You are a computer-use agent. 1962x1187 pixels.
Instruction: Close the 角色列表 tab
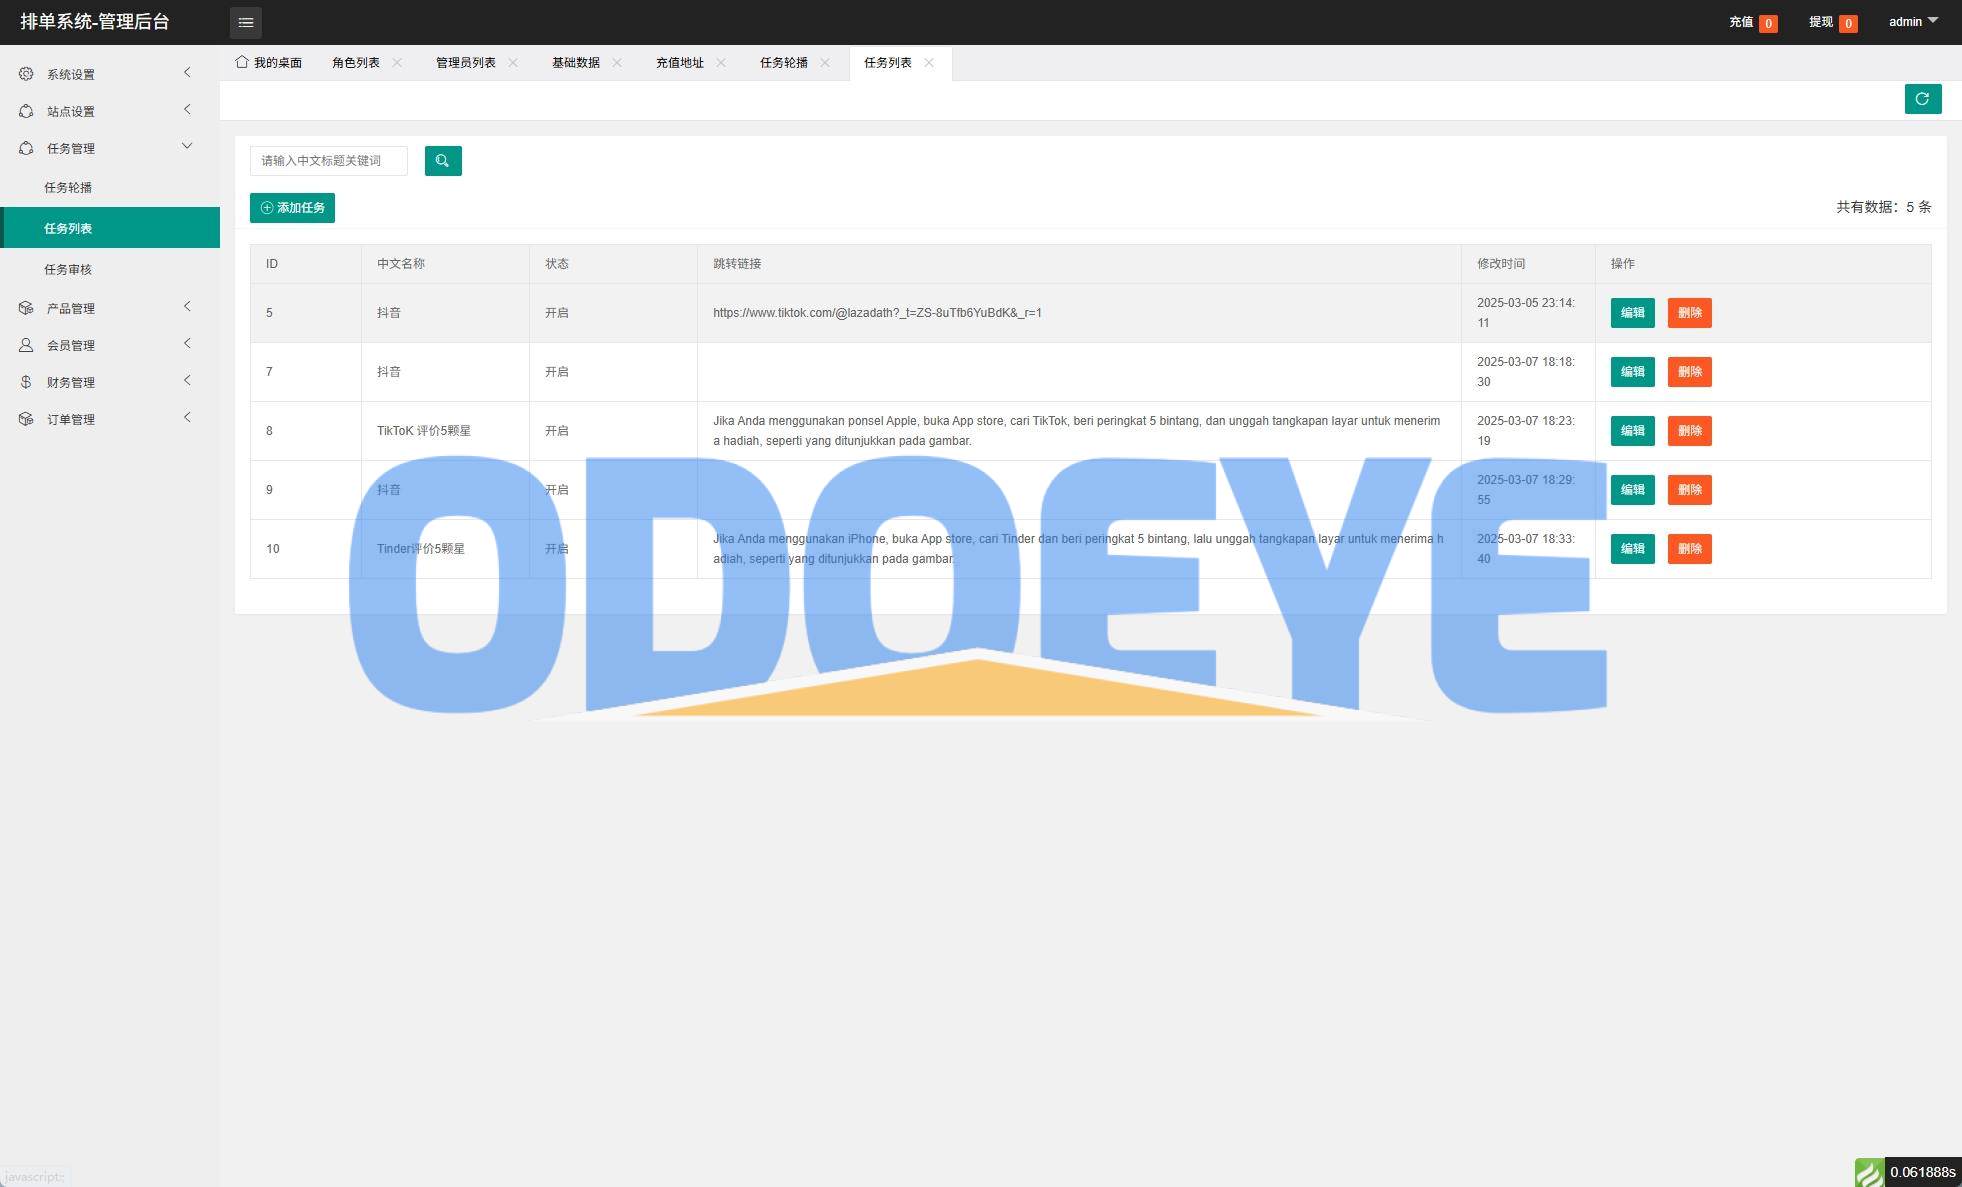tap(397, 63)
